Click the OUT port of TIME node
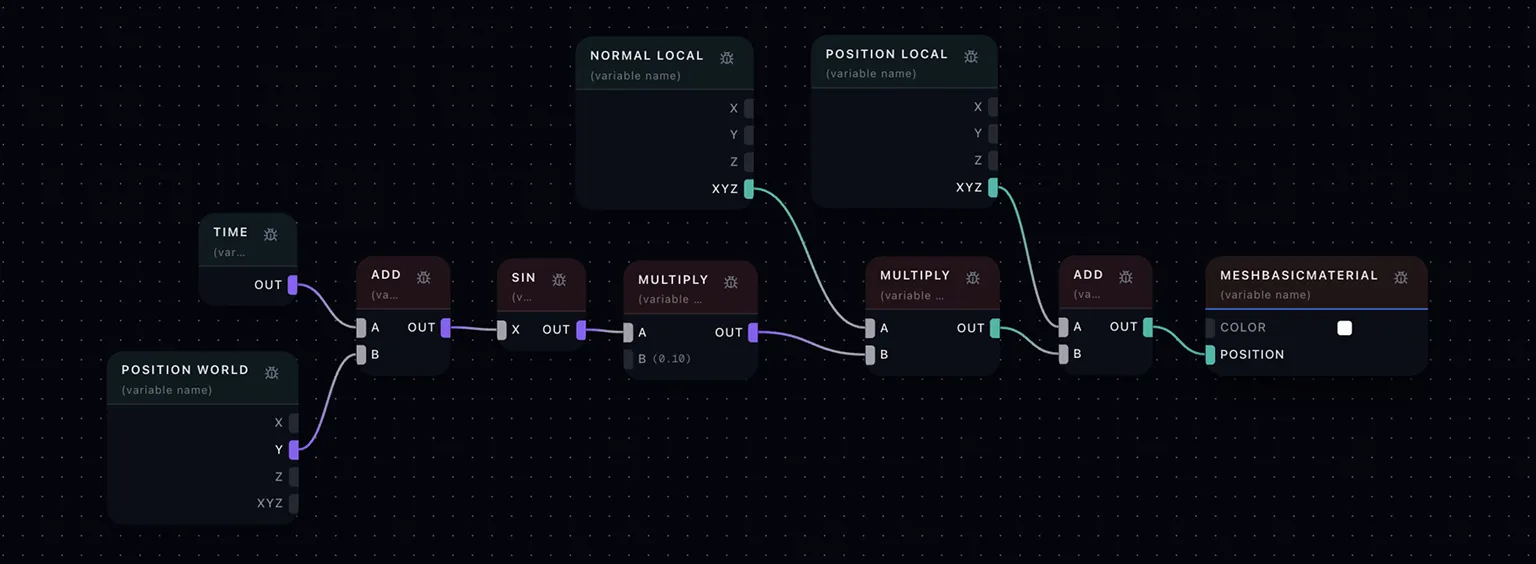Image resolution: width=1536 pixels, height=564 pixels. point(293,285)
